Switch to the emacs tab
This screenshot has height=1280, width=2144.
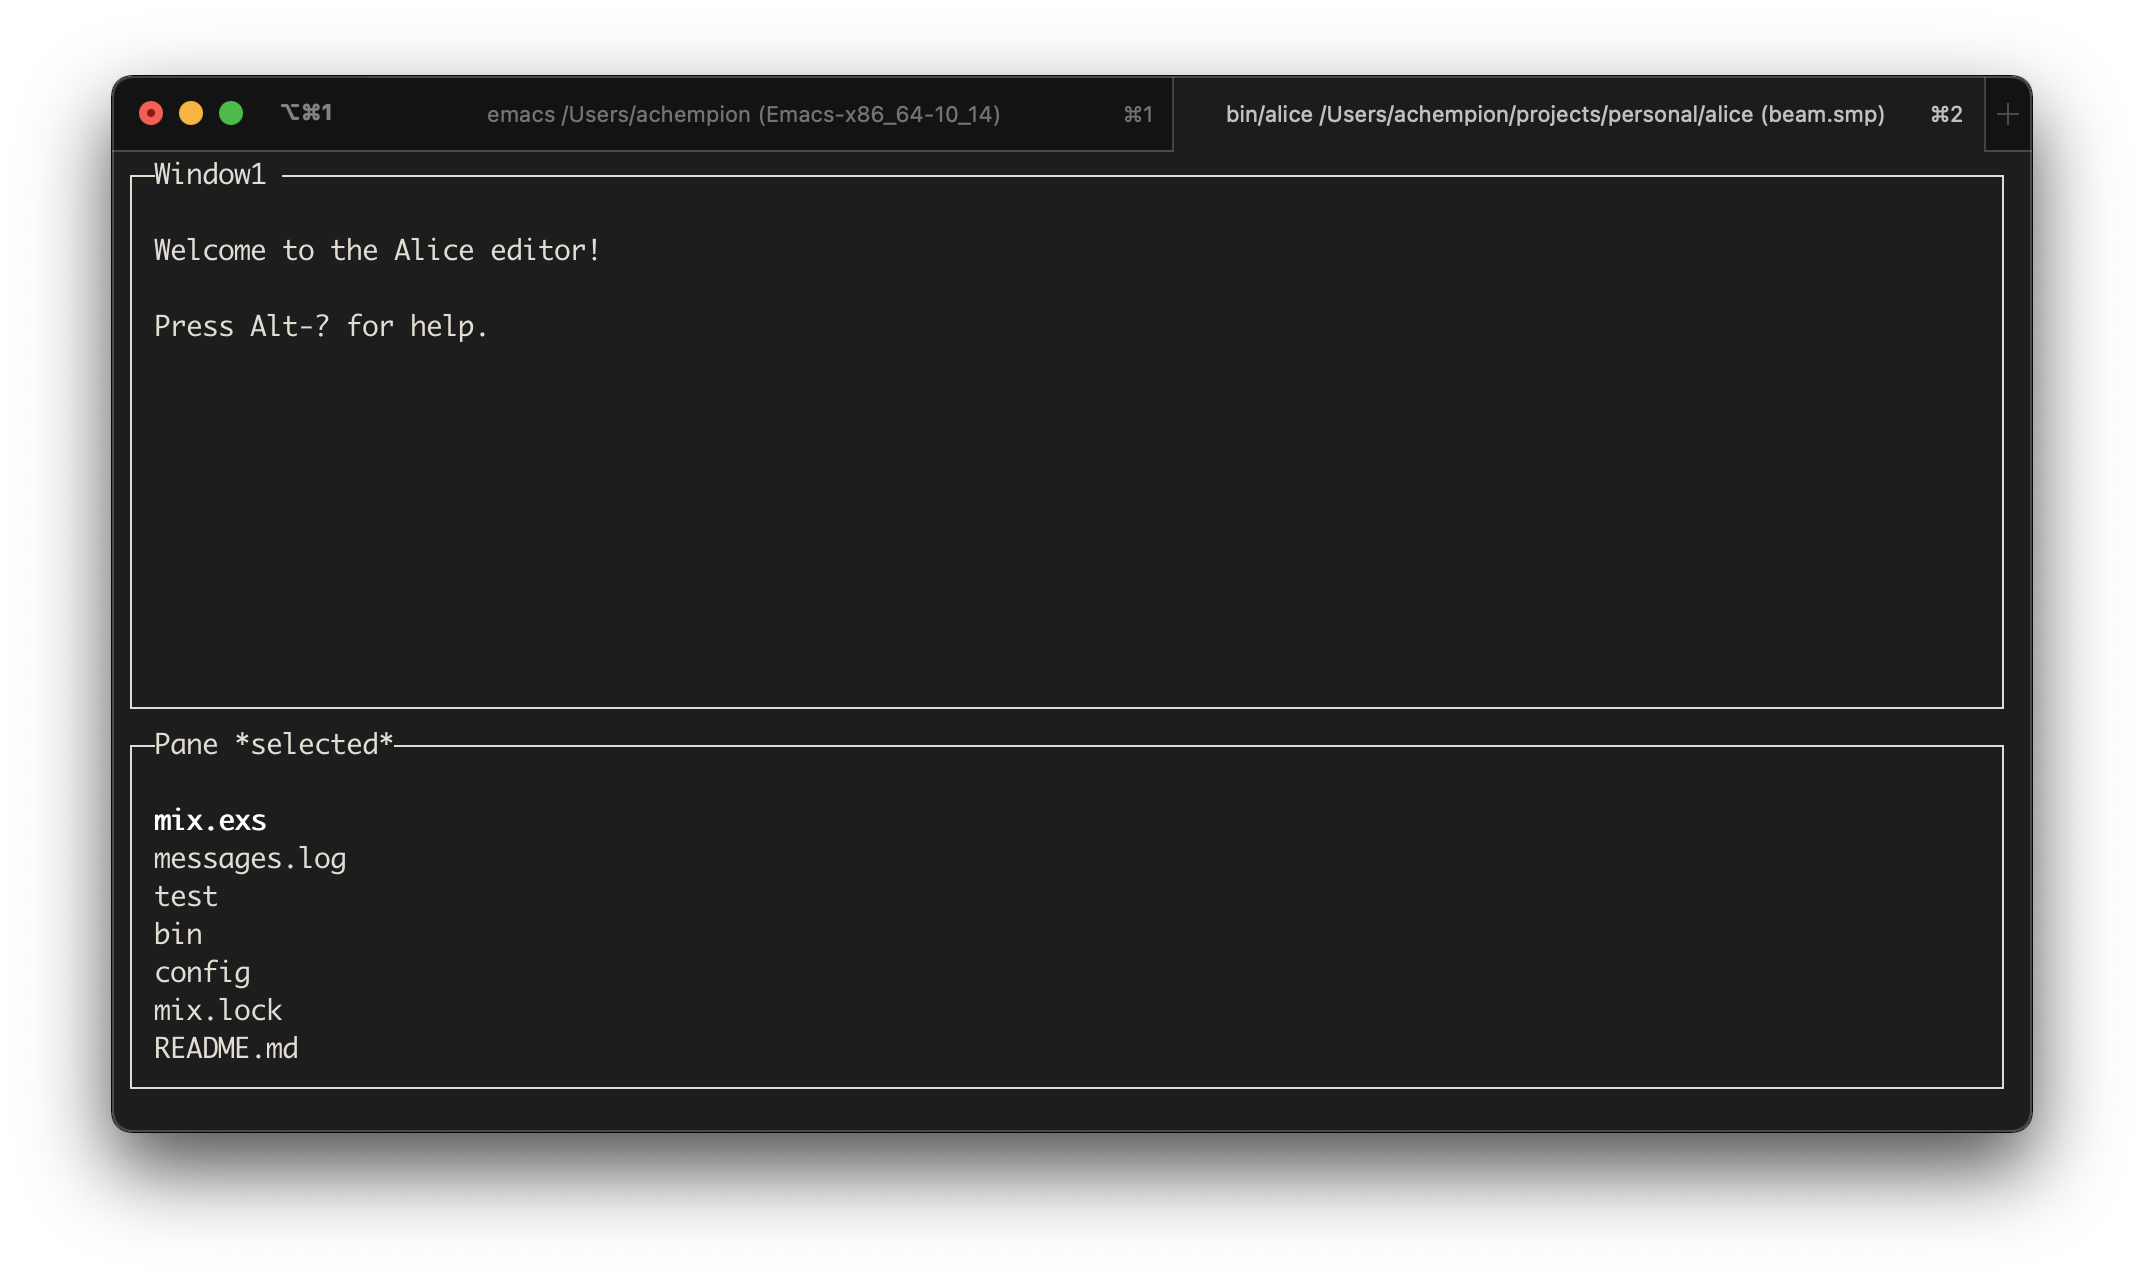(745, 114)
